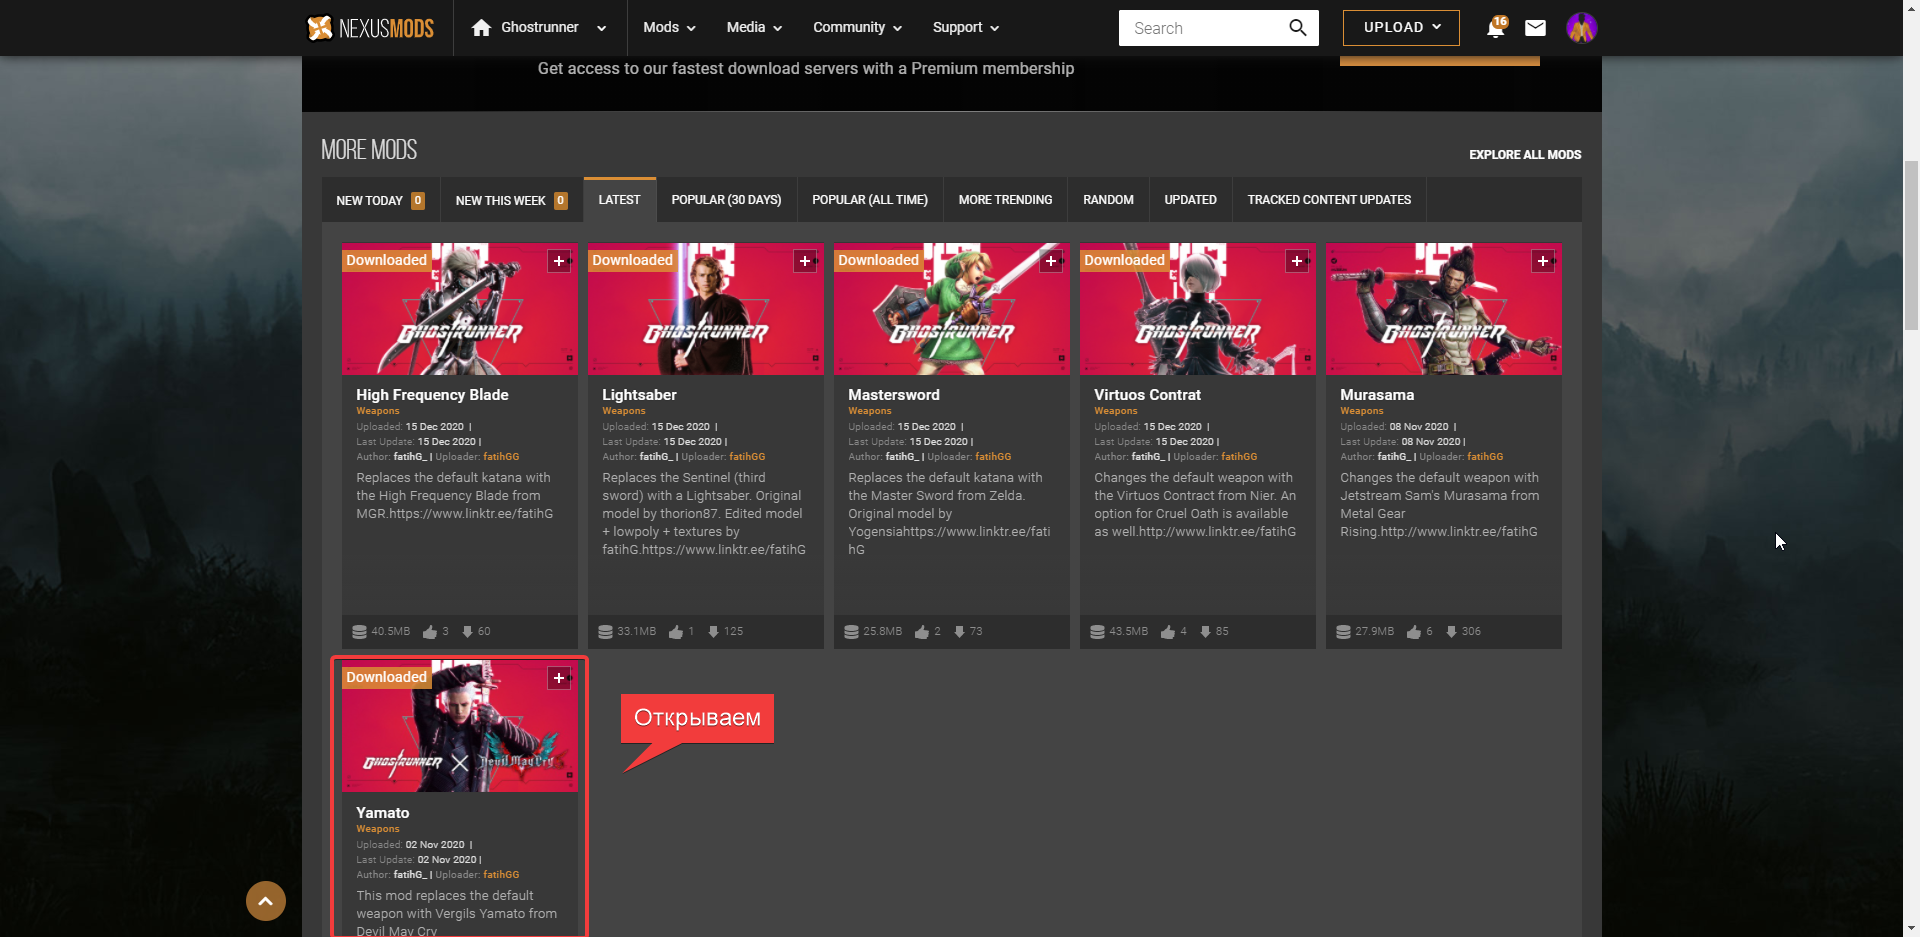
Task: Open the Virtuos Contrat thumbnail image
Action: click(x=1198, y=309)
